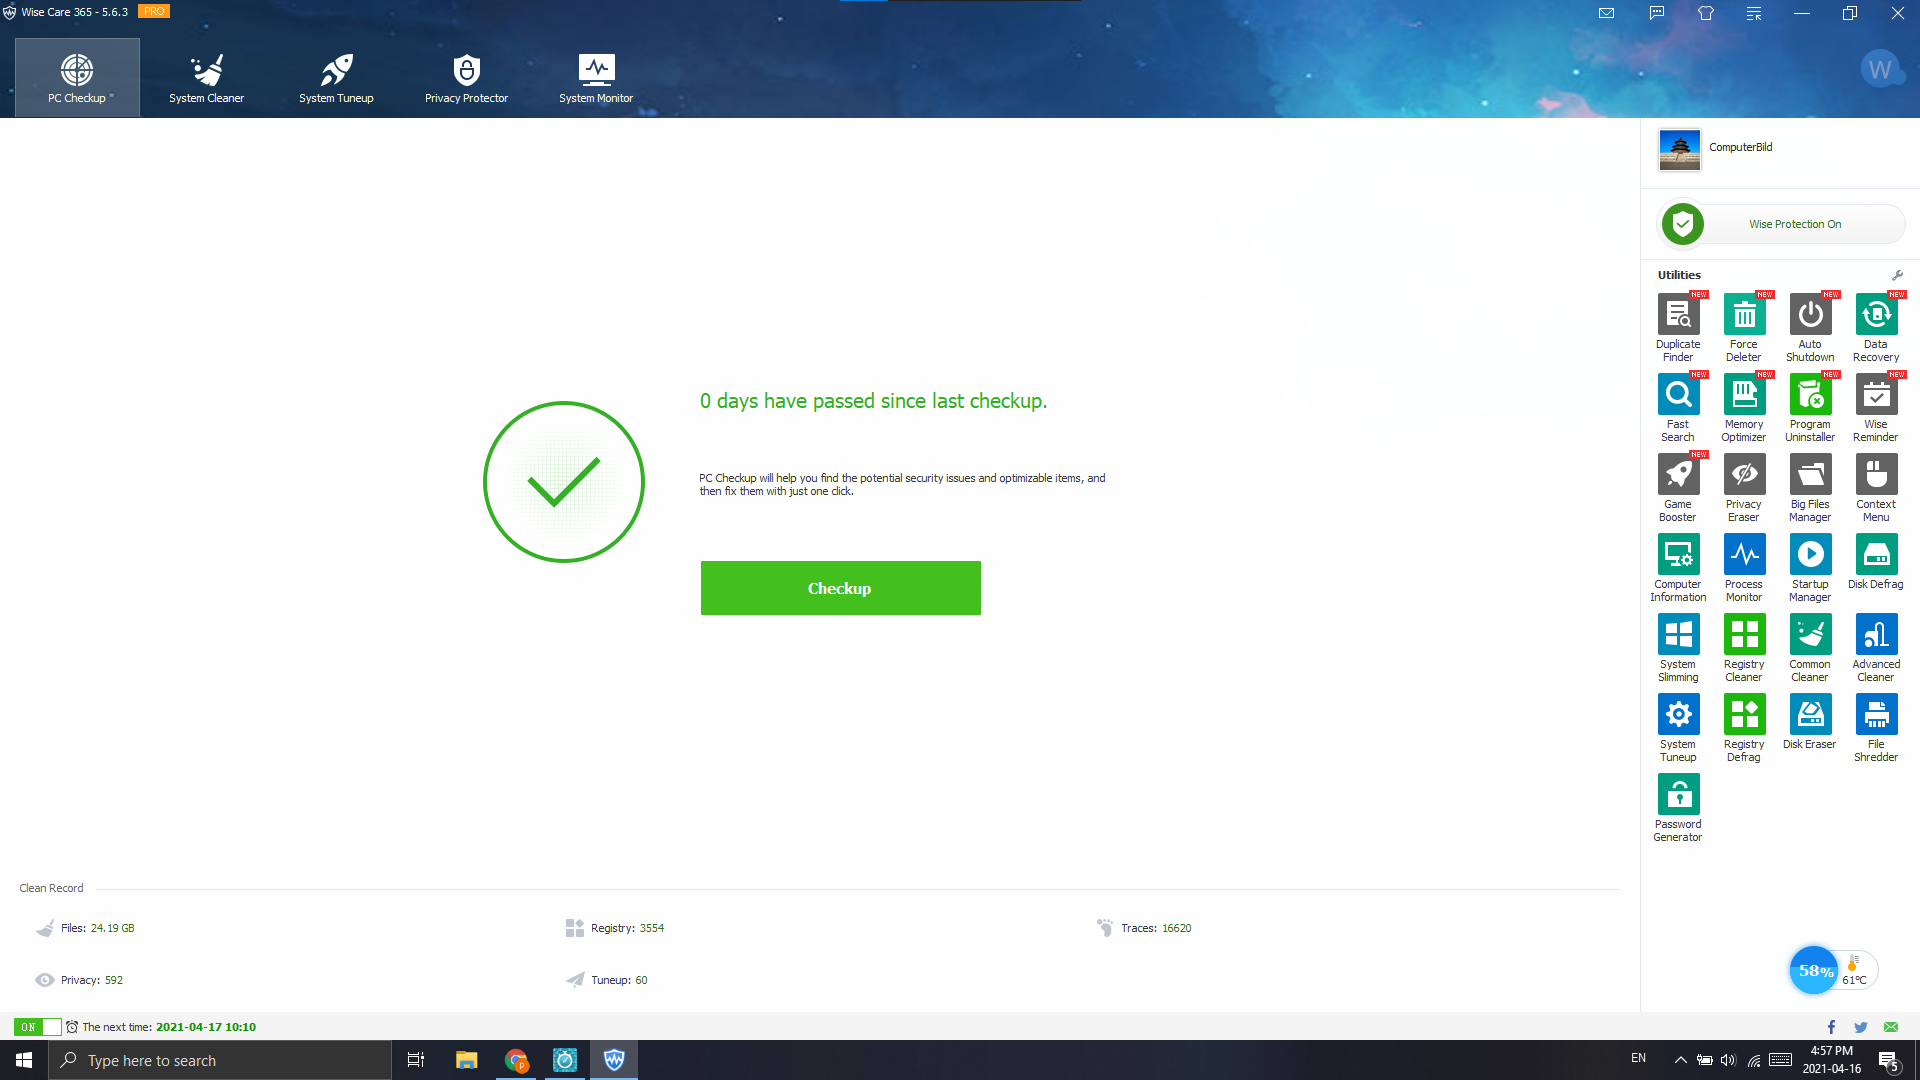Open the title bar menu icon
The height and width of the screenshot is (1080, 1920).
point(1754,13)
